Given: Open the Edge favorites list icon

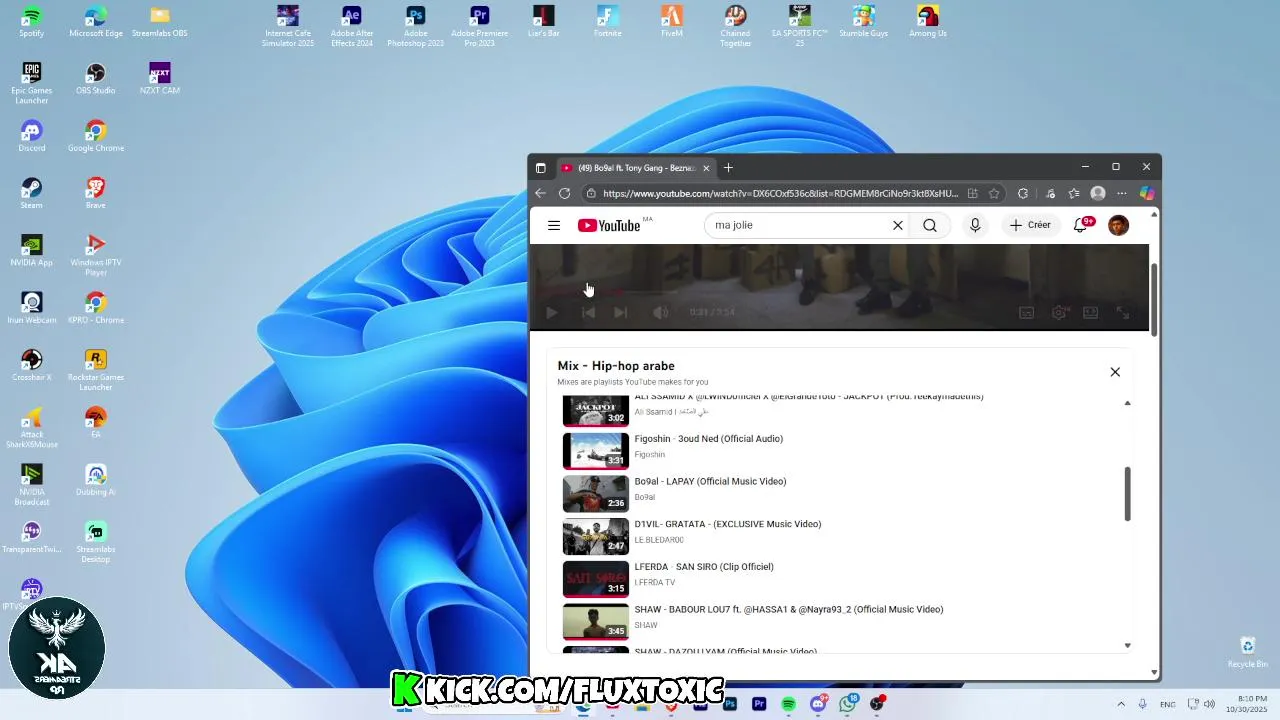Looking at the screenshot, I should [x=1074, y=193].
